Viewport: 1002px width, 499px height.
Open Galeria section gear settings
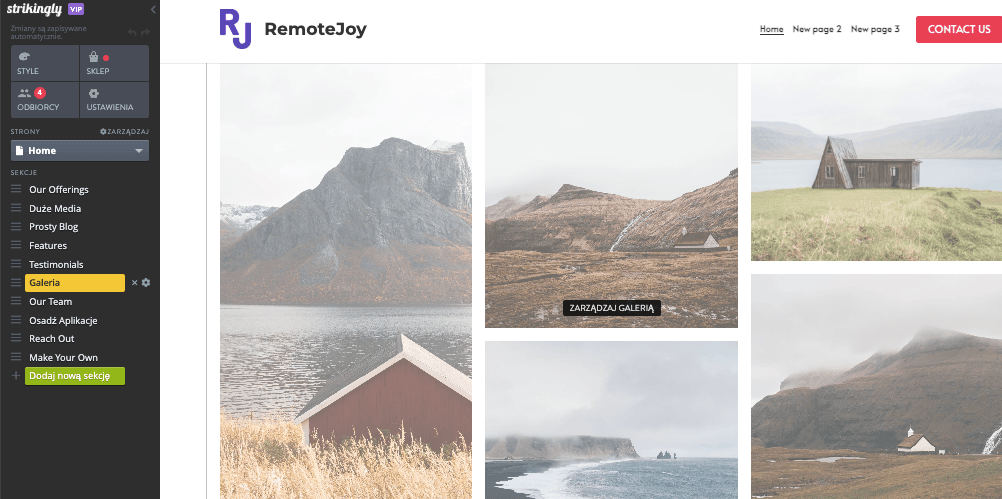tap(146, 282)
